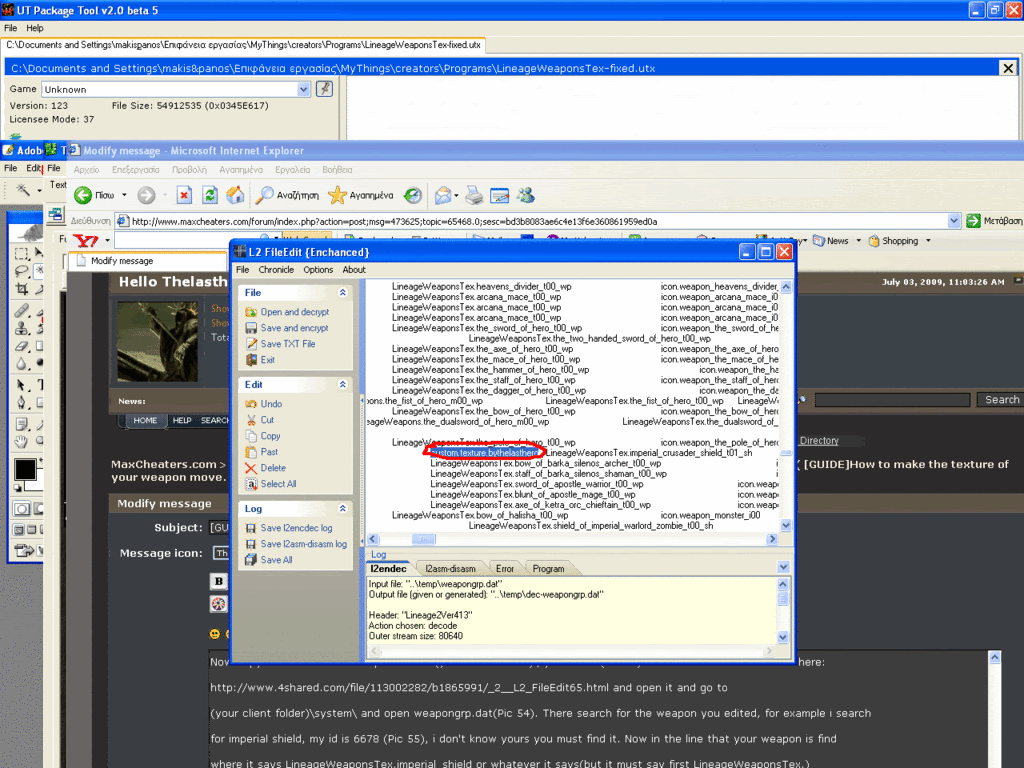Collapse the Log panel section
The width and height of the screenshot is (1024, 768).
coord(343,509)
